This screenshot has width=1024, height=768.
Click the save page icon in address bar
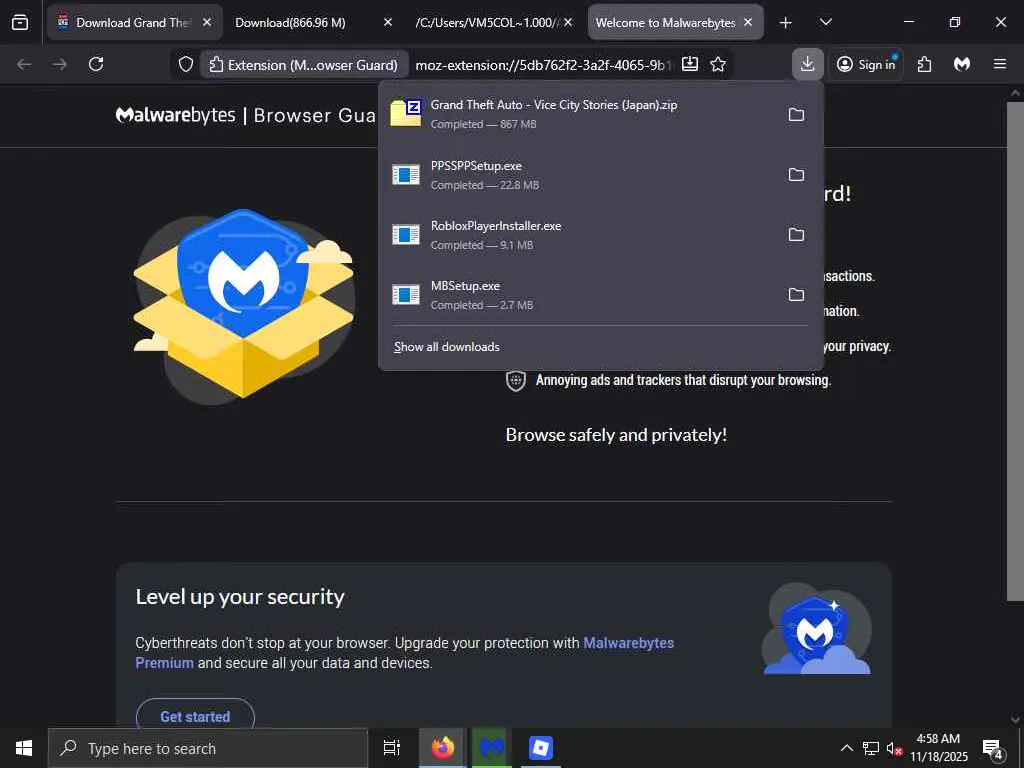tap(690, 64)
